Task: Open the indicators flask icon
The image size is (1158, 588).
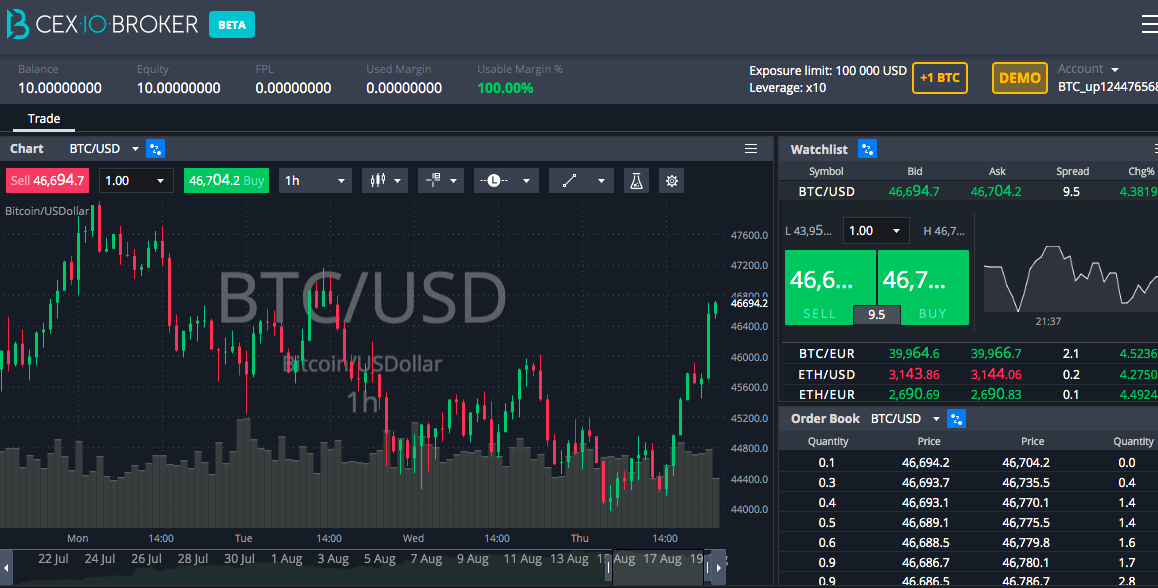Action: click(x=636, y=181)
